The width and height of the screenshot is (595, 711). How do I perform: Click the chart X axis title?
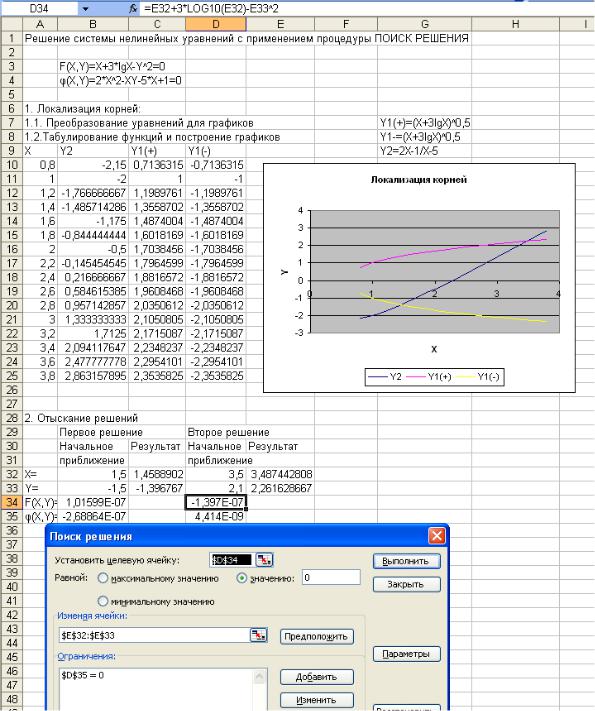(434, 349)
